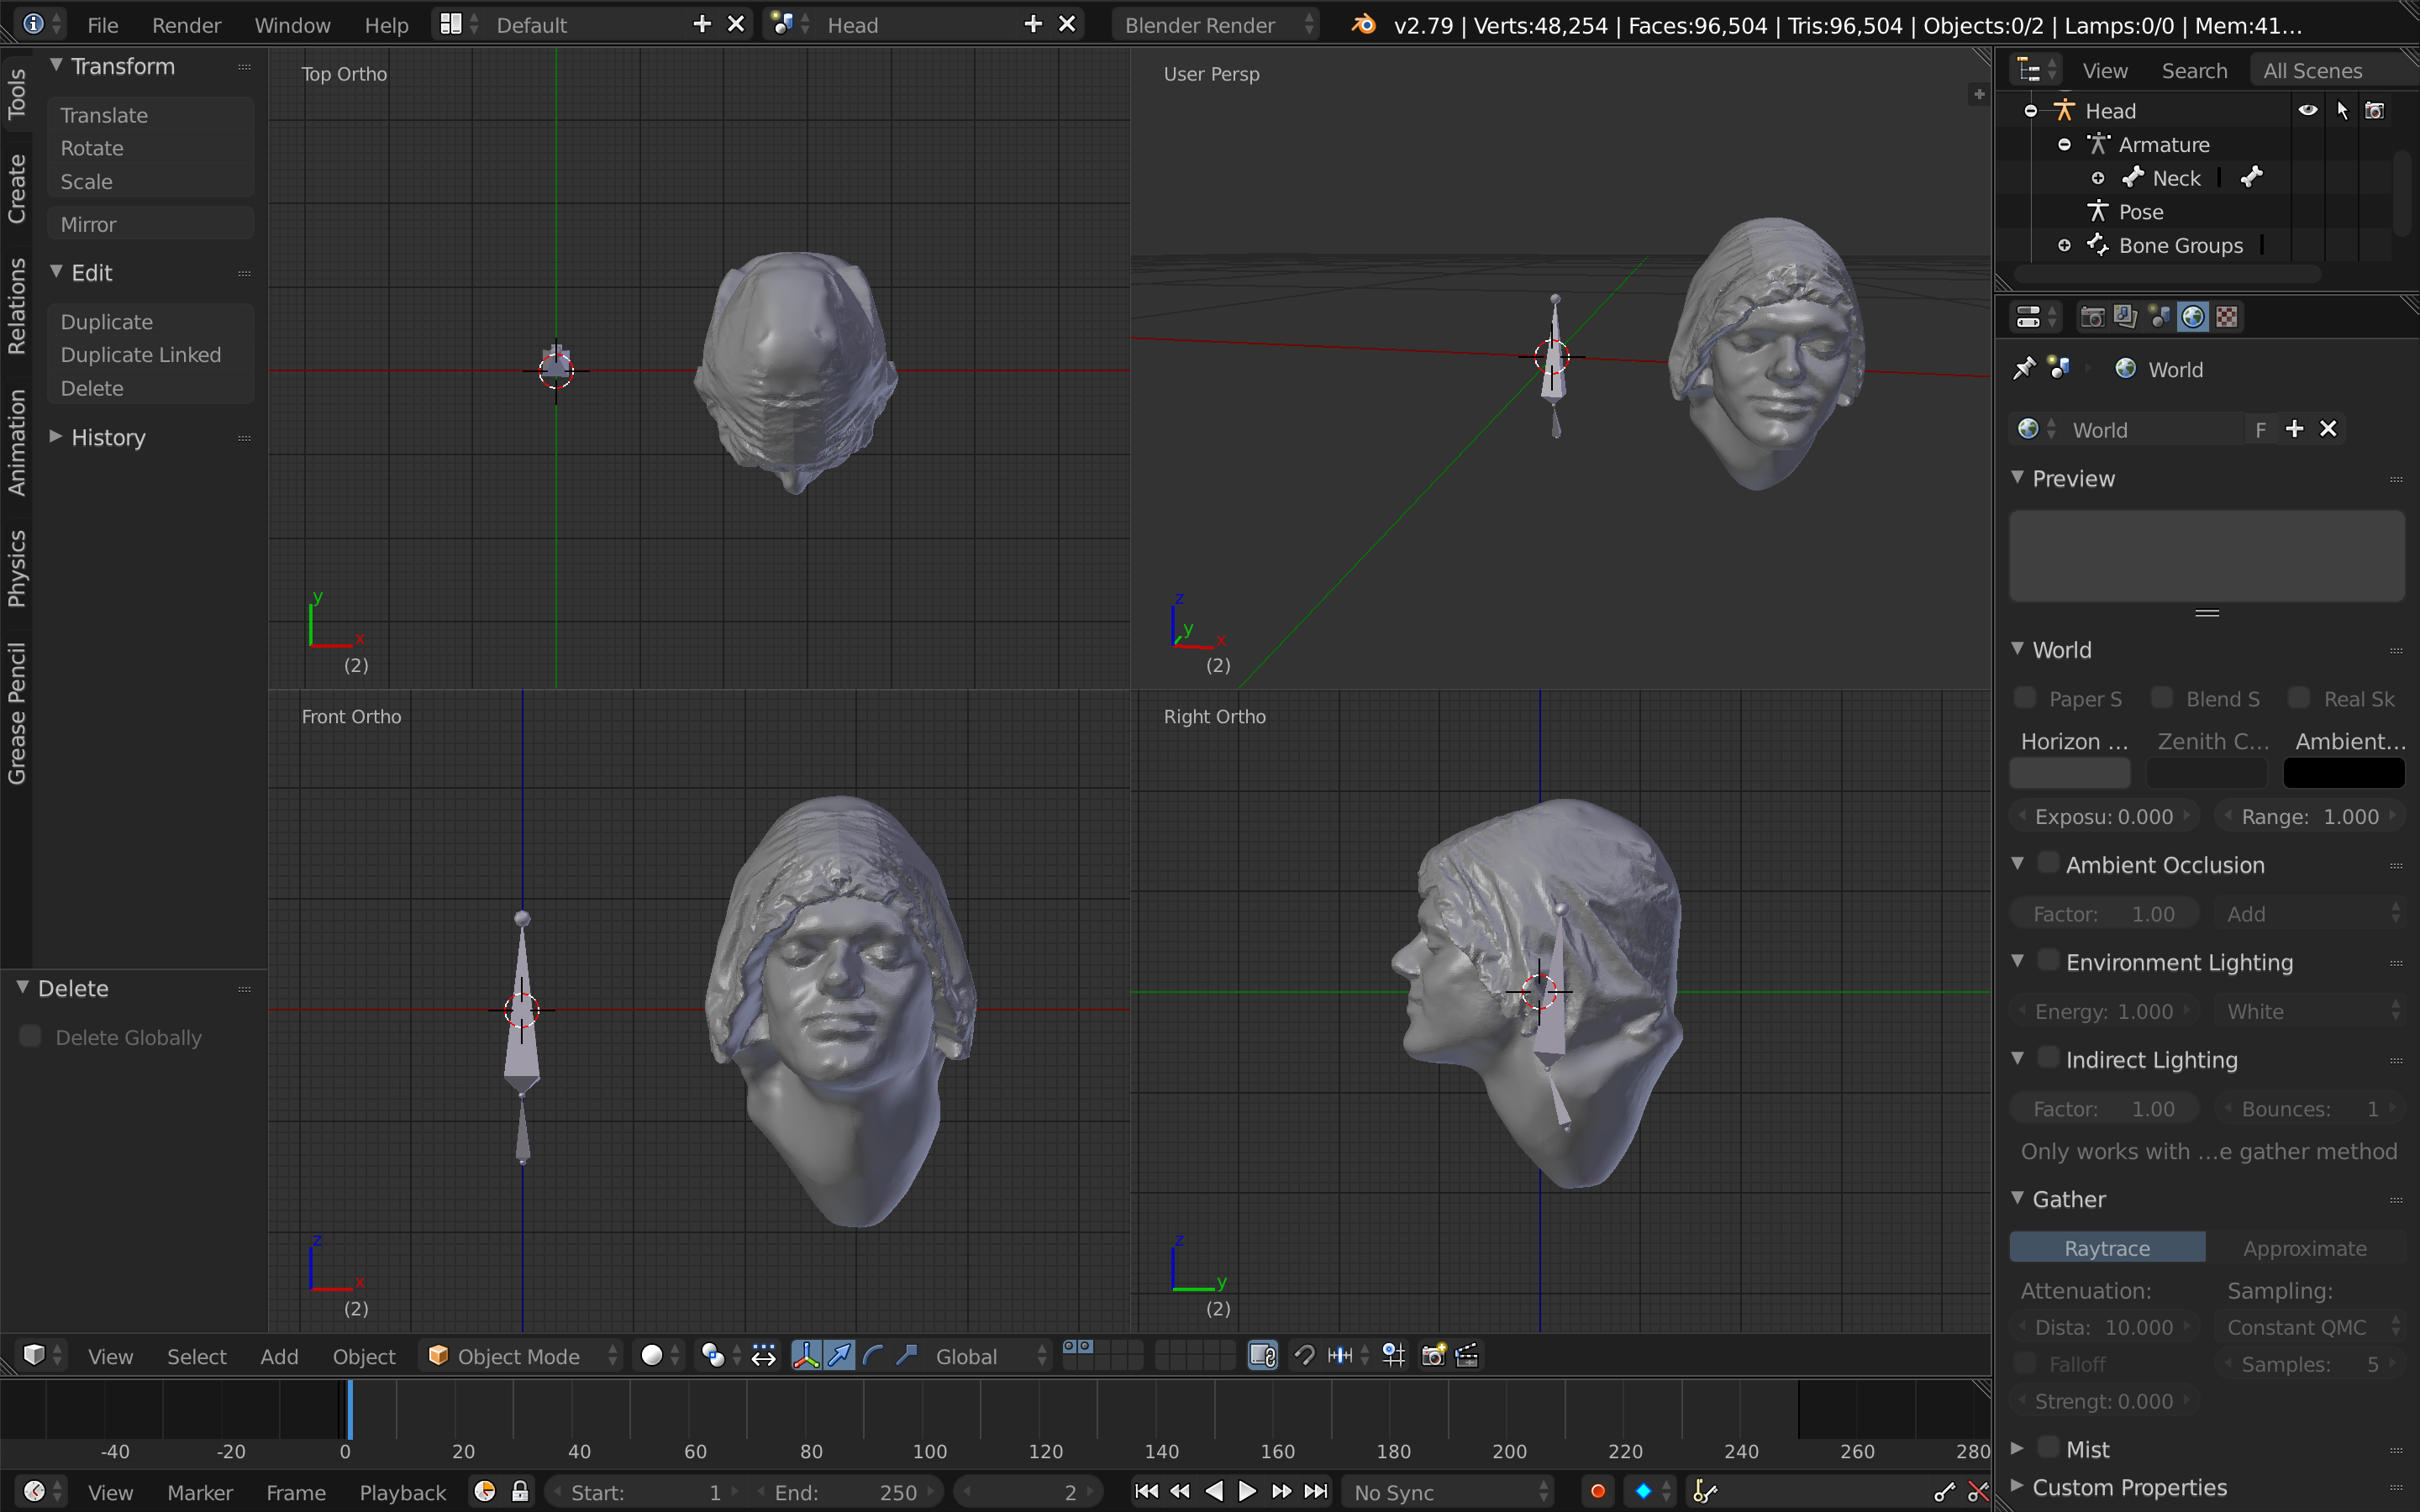Click the delete keyframe icon in timeline
The width and height of the screenshot is (2420, 1512).
[1977, 1491]
